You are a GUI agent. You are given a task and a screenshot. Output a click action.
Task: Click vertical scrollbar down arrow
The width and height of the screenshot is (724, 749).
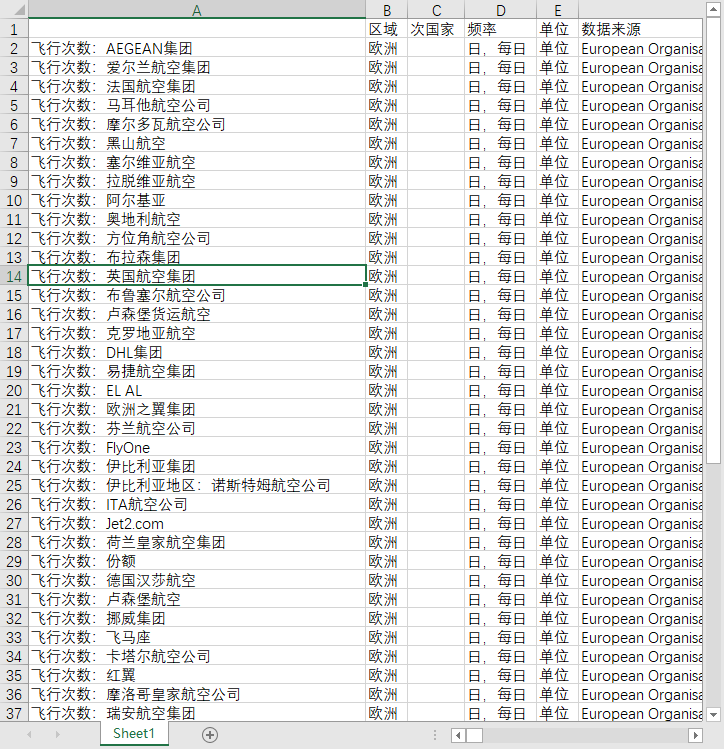713,715
